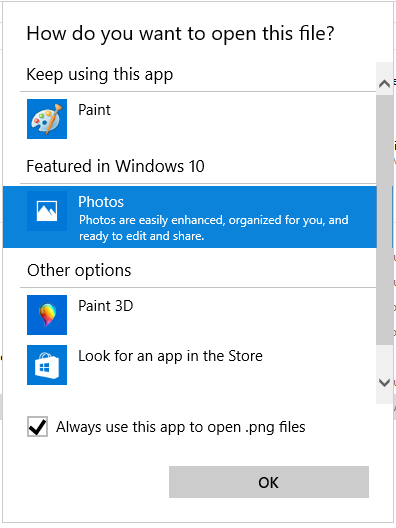Click the "How do you want to open this file?" title
396x528 pixels.
click(180, 34)
